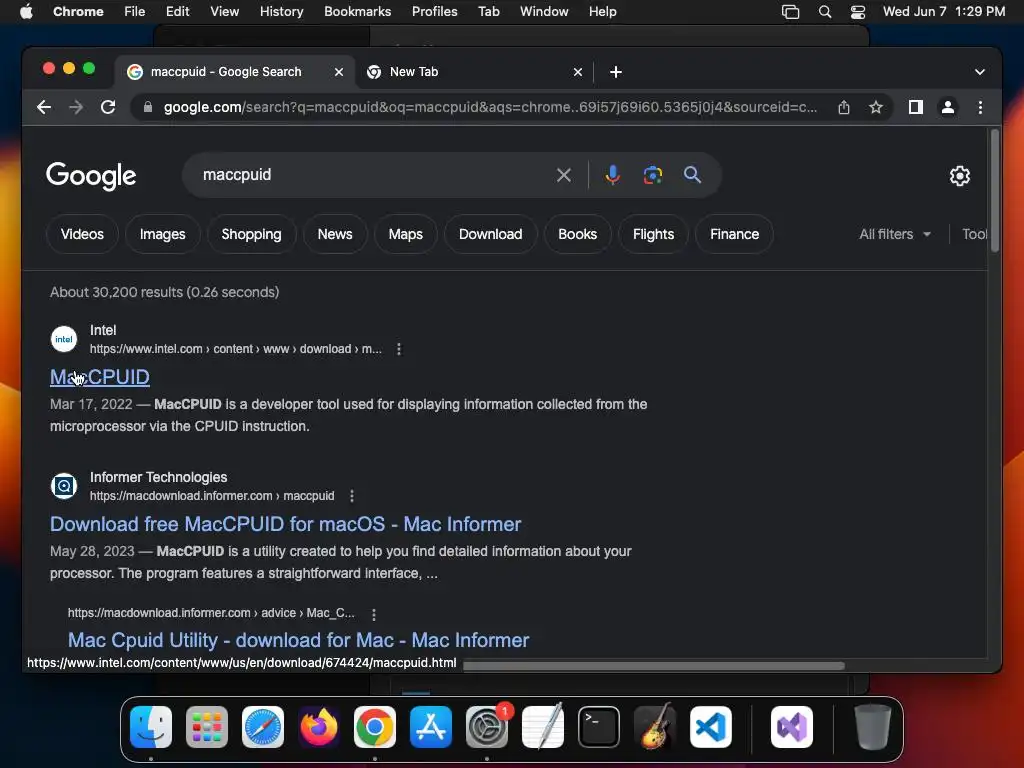Viewport: 1024px width, 768px height.
Task: Select the Books filter chip
Action: tap(577, 234)
